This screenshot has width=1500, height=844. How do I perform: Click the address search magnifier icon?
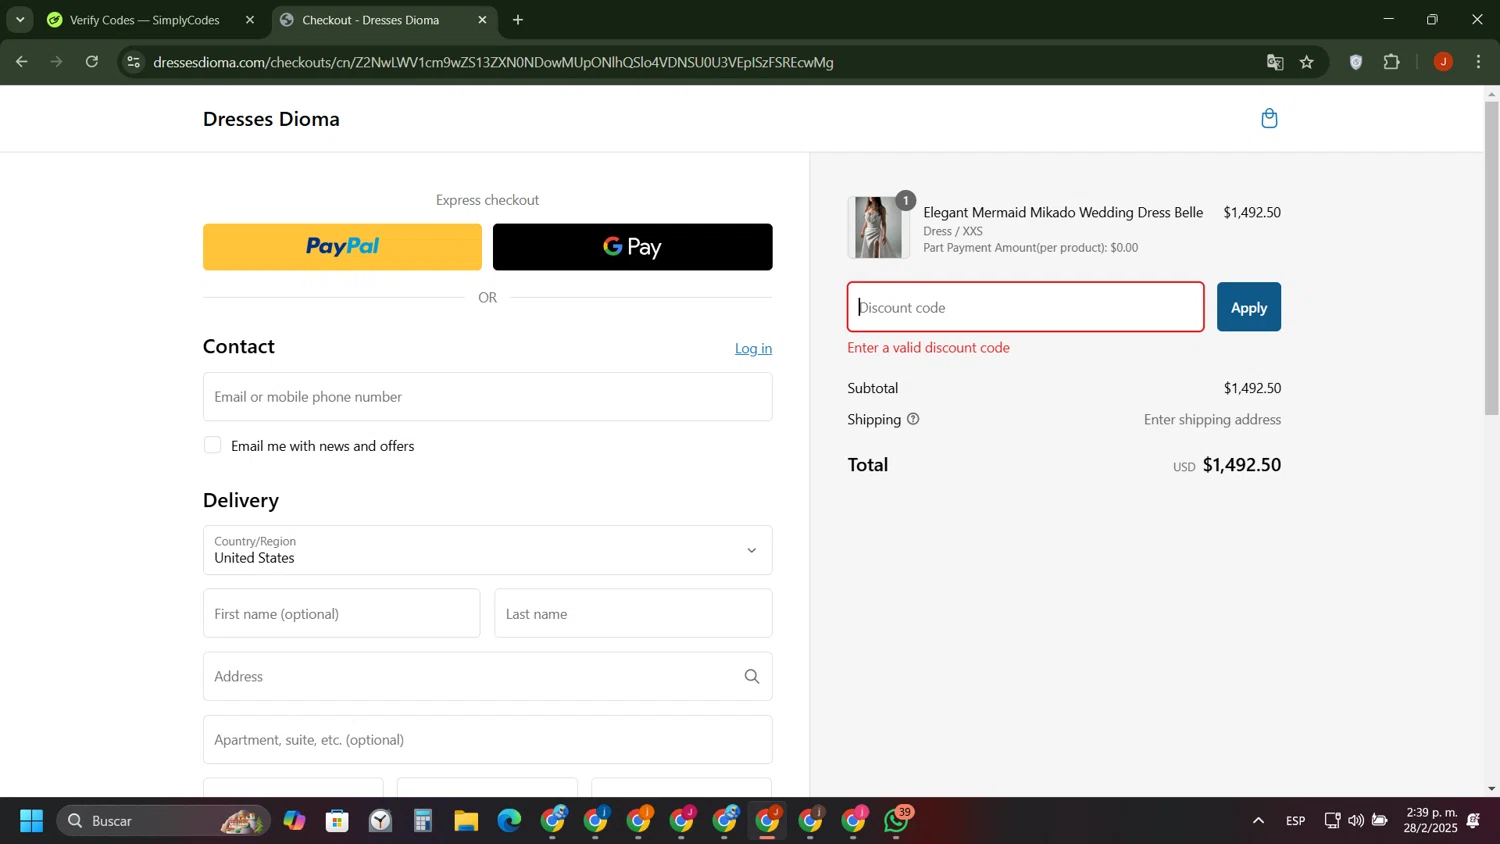(752, 677)
